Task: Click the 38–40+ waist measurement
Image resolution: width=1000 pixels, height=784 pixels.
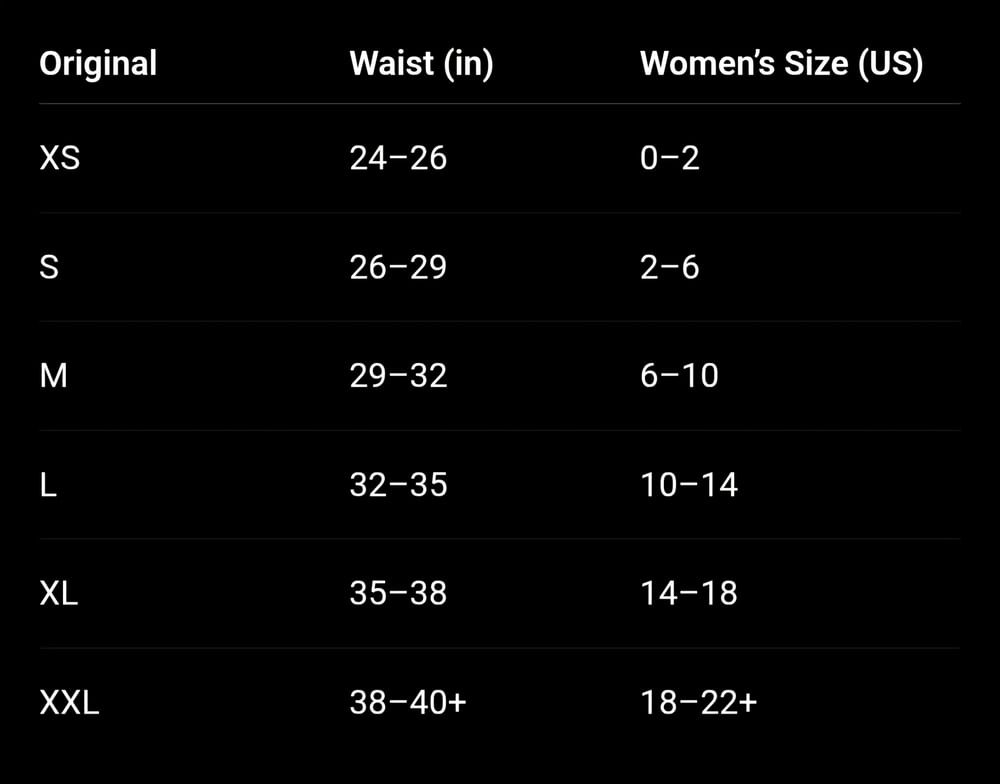Action: [x=408, y=702]
